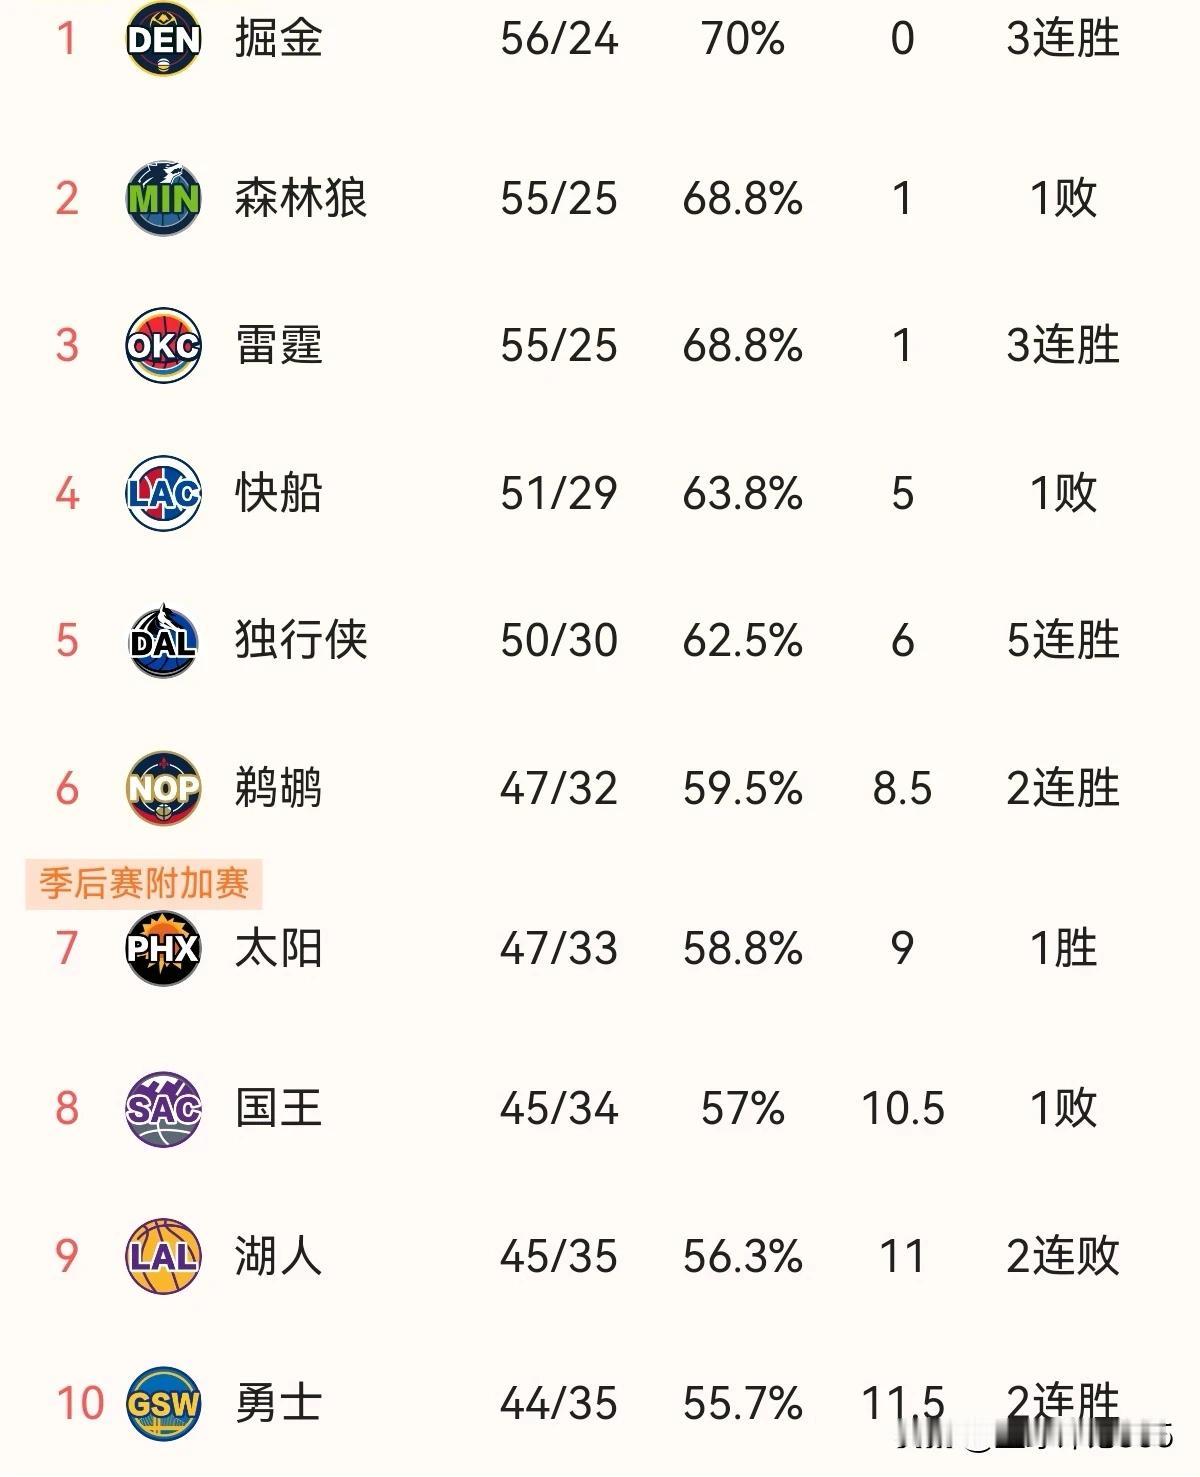Open the 掘金 team name link
The width and height of the screenshot is (1200, 1477).
point(279,39)
